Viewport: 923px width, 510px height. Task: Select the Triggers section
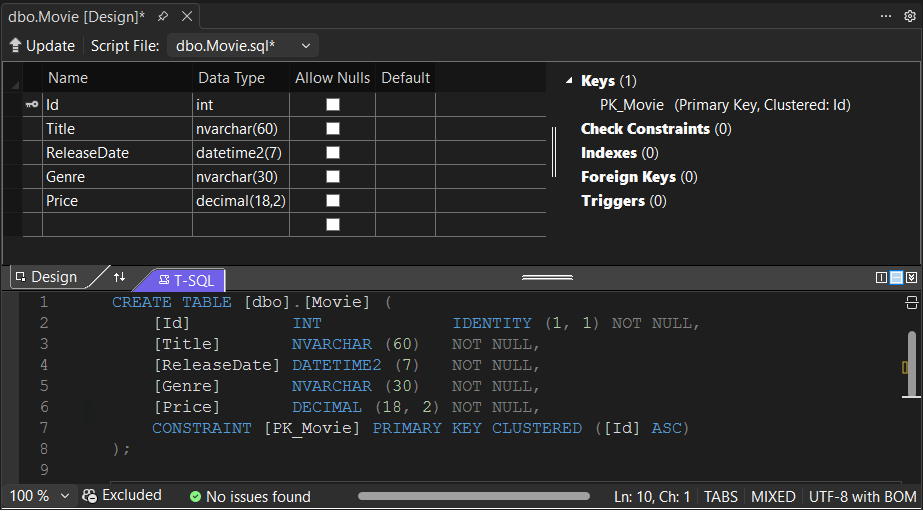623,201
